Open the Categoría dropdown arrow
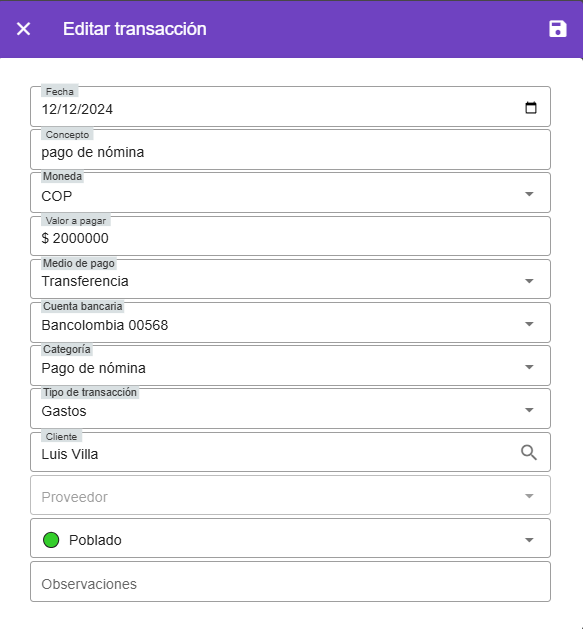This screenshot has height=629, width=583. tap(529, 367)
